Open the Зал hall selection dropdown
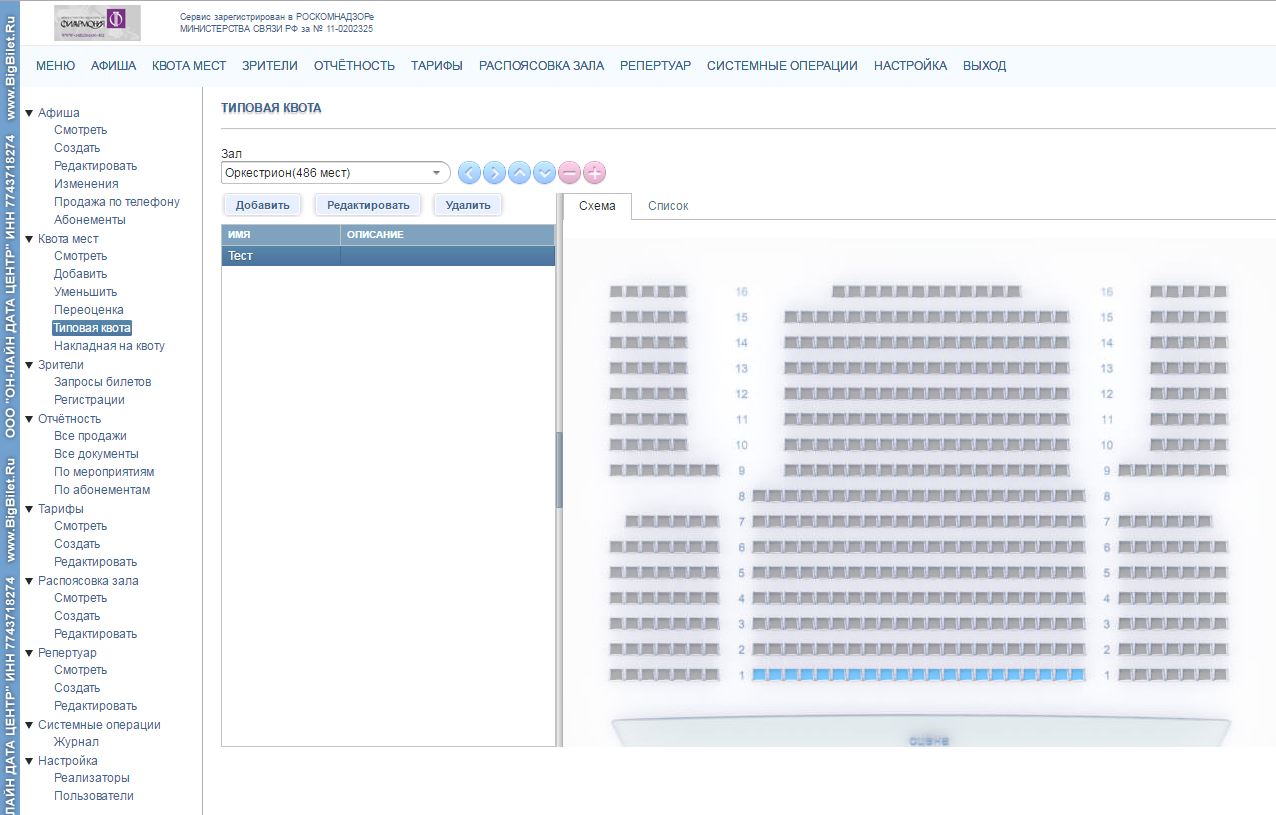This screenshot has width=1276, height=815. point(335,173)
